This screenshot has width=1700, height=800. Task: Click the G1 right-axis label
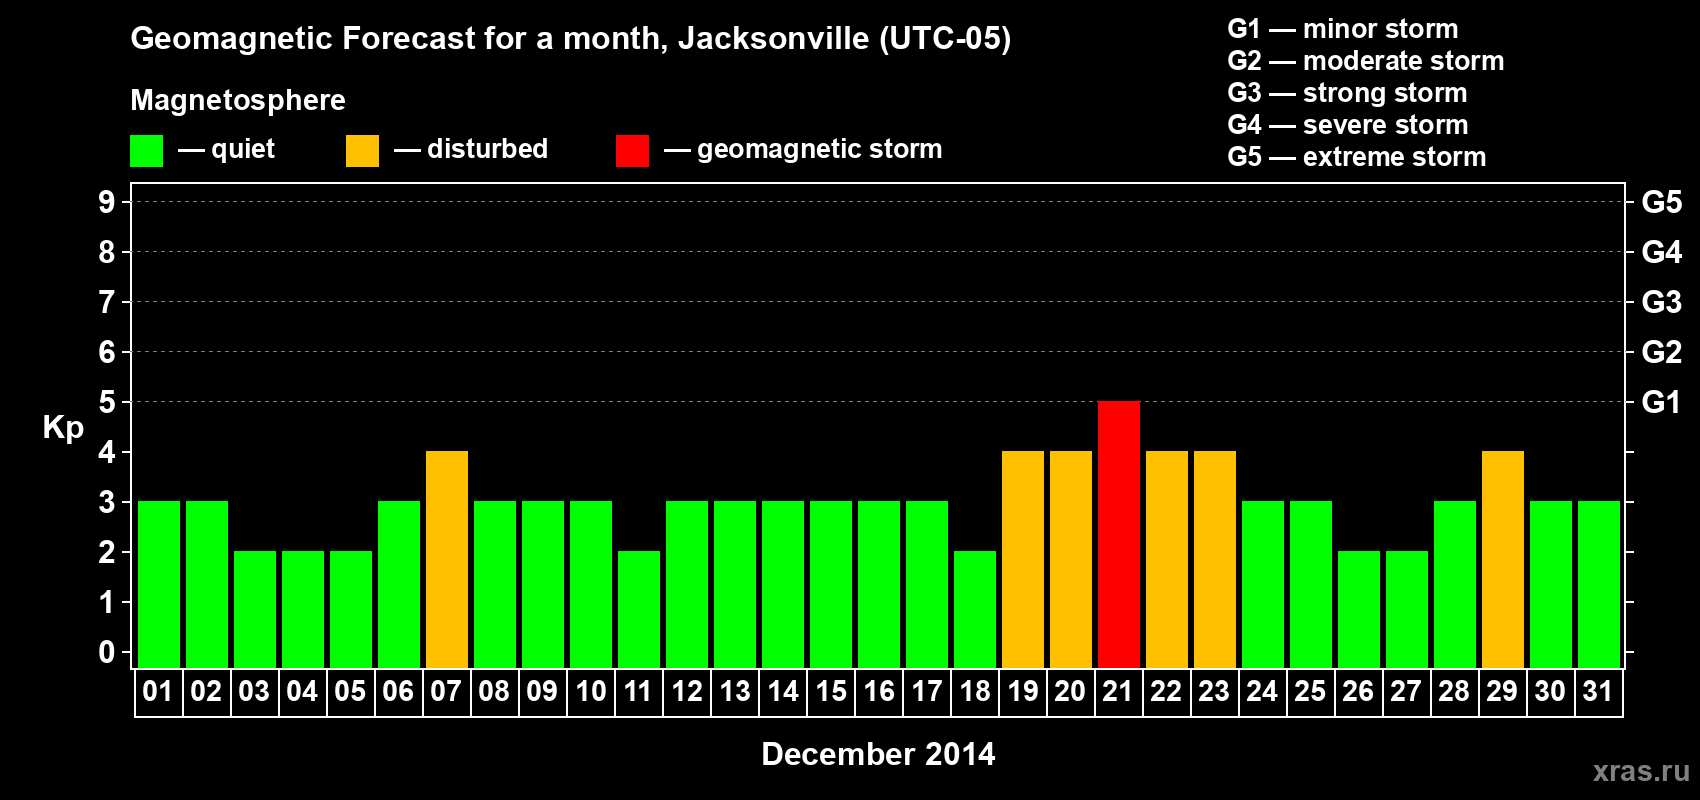1662,402
